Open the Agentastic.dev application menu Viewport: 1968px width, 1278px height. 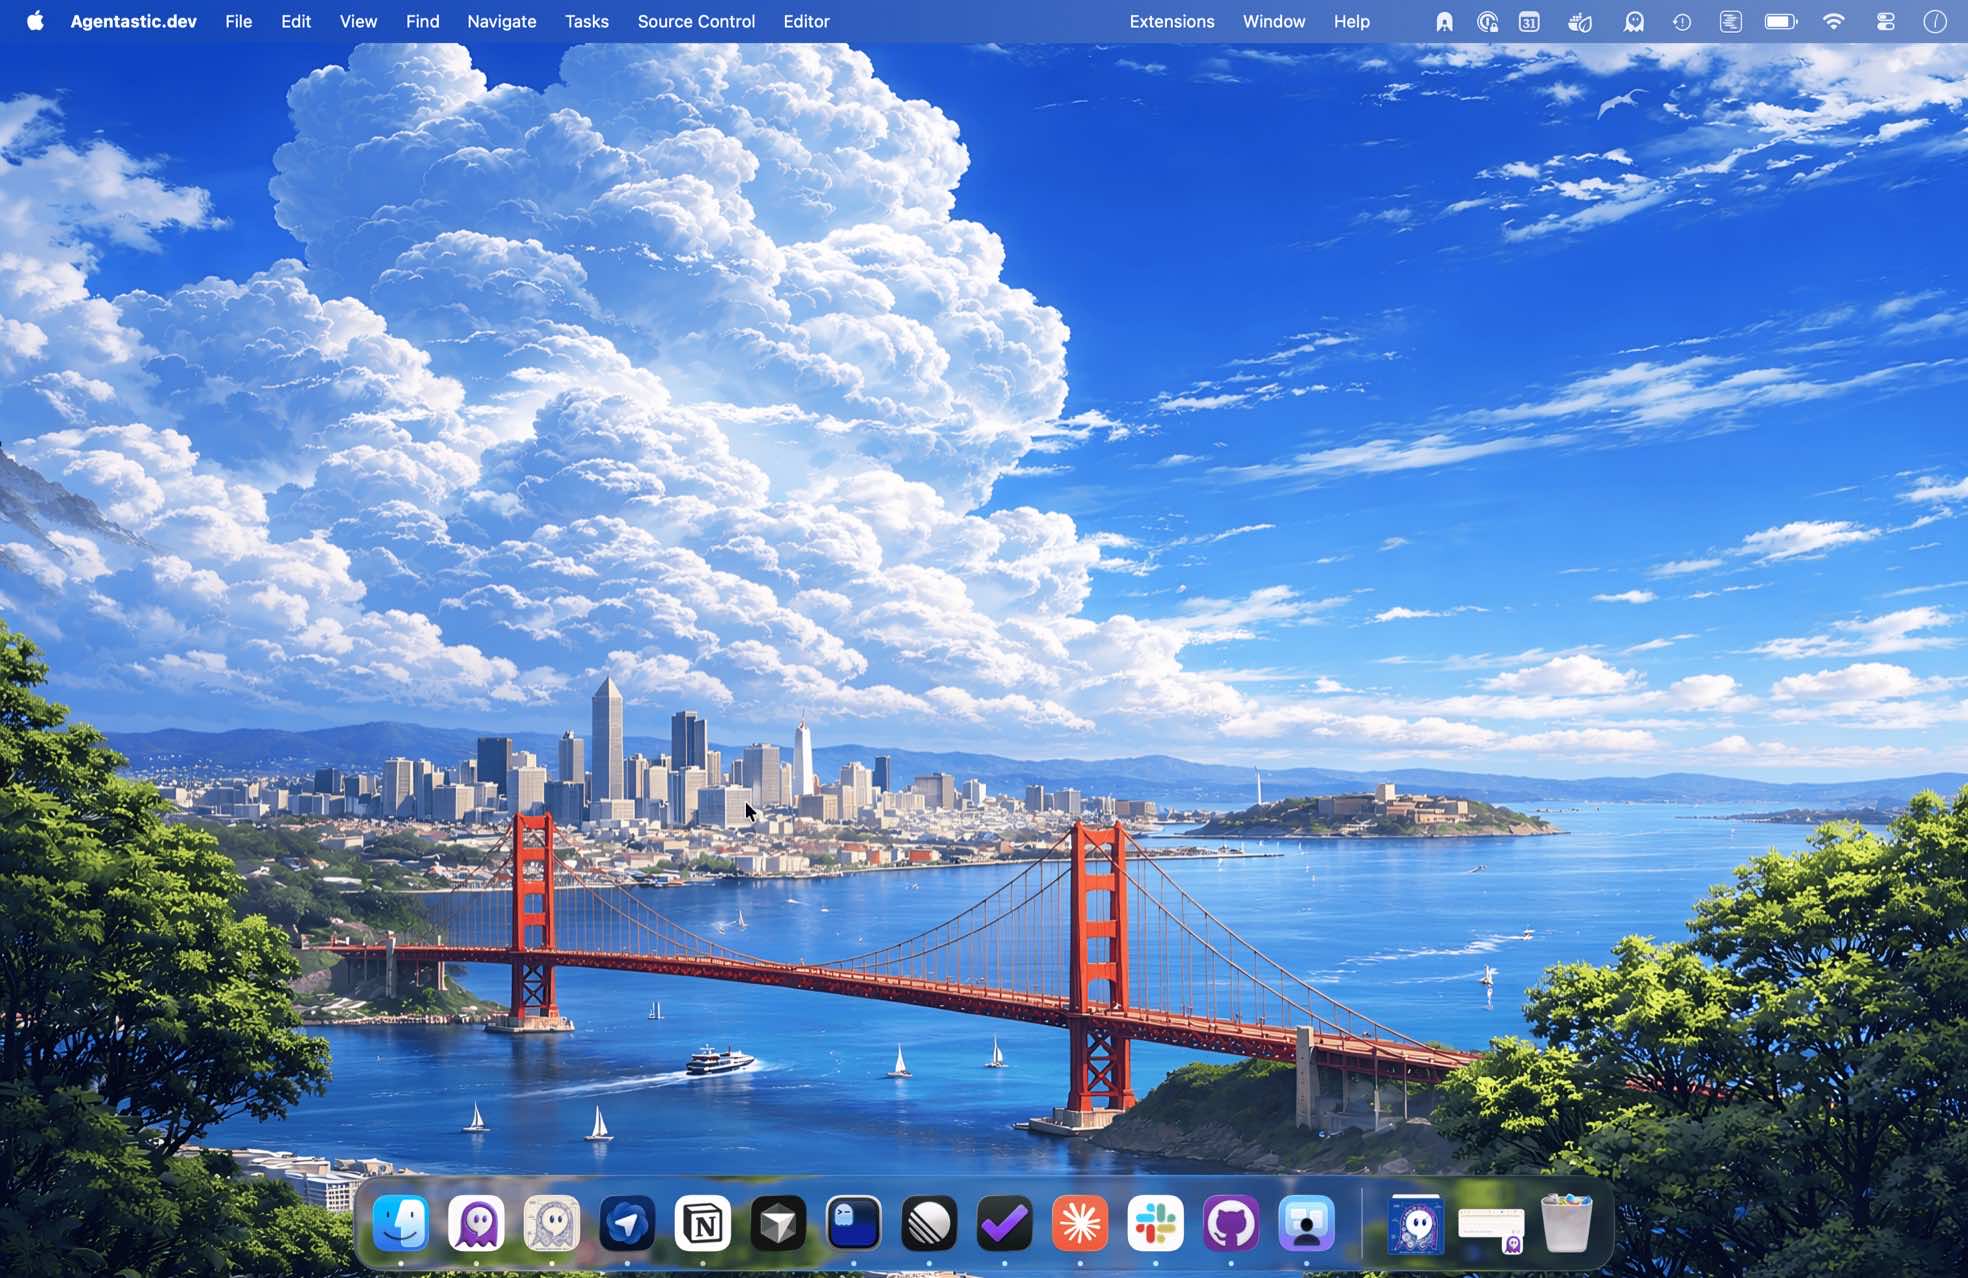[133, 22]
